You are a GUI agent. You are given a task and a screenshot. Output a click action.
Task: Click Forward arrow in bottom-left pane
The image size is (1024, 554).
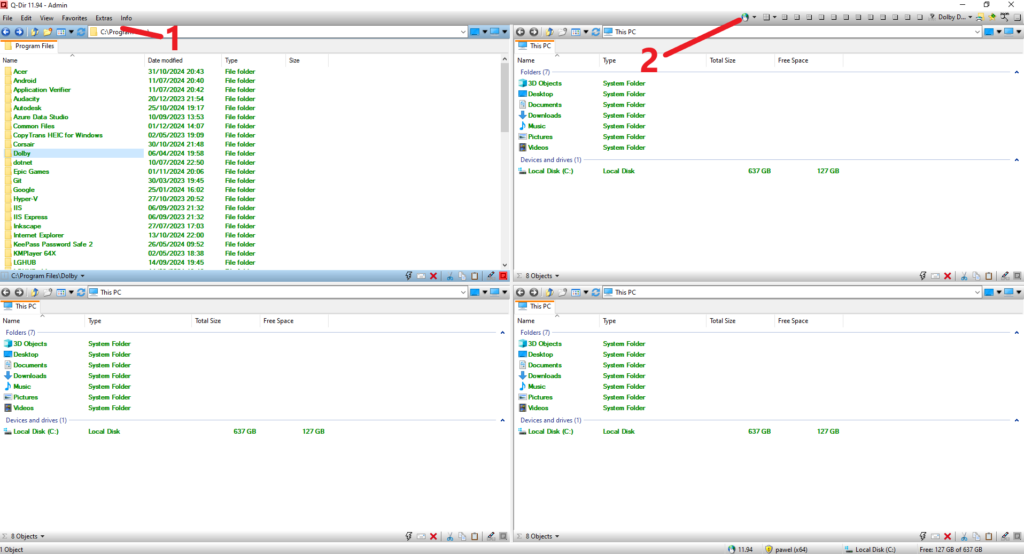pyautogui.click(x=19, y=292)
